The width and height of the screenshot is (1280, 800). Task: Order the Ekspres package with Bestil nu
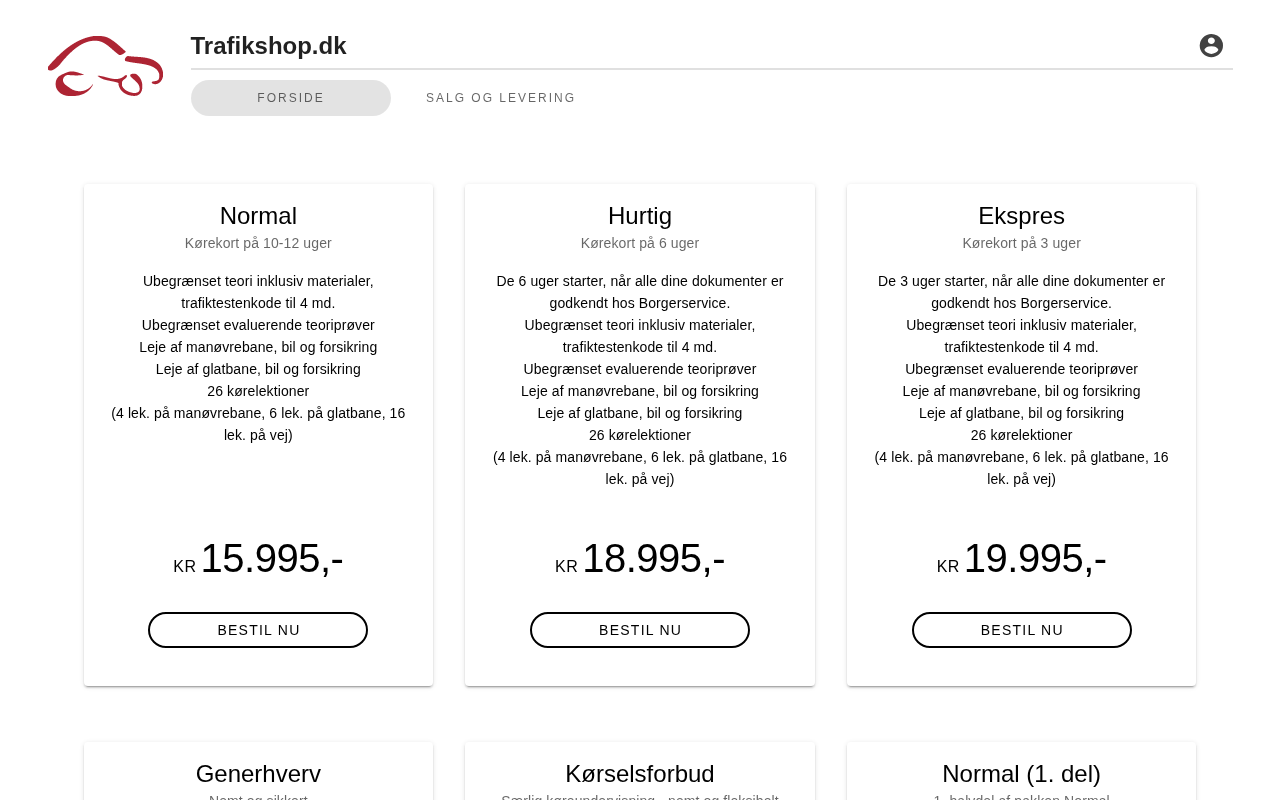(1022, 630)
